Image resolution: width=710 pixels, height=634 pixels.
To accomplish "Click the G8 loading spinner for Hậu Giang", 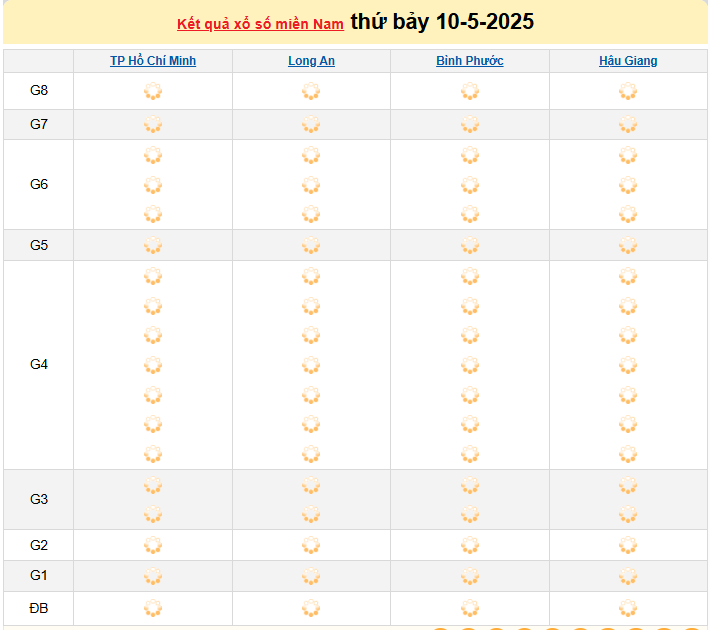I will pos(628,91).
